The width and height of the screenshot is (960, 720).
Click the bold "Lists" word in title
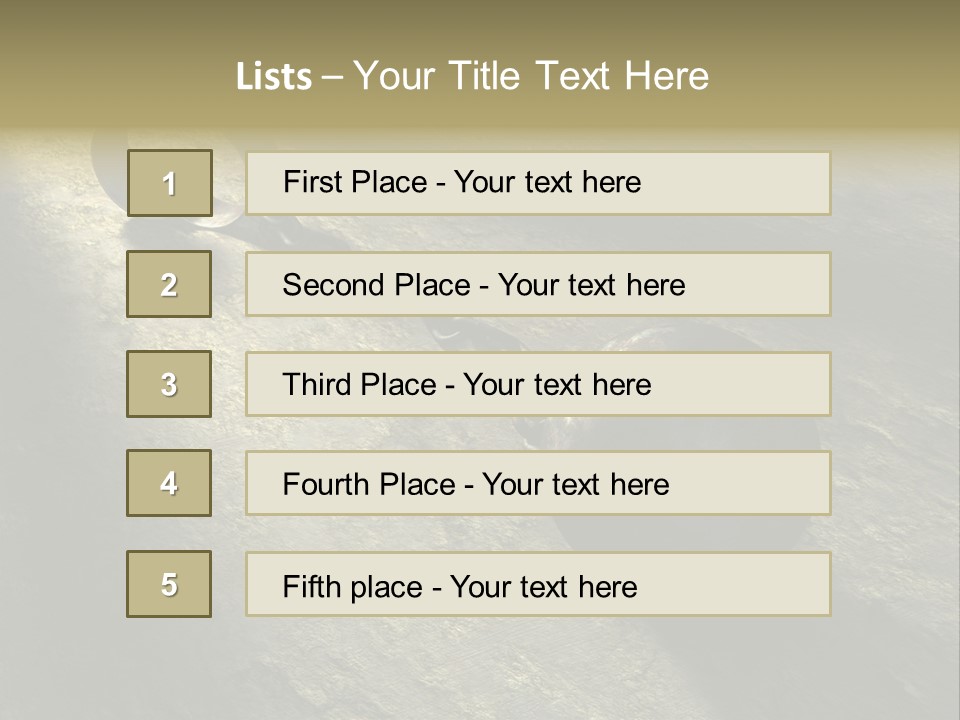(x=273, y=77)
